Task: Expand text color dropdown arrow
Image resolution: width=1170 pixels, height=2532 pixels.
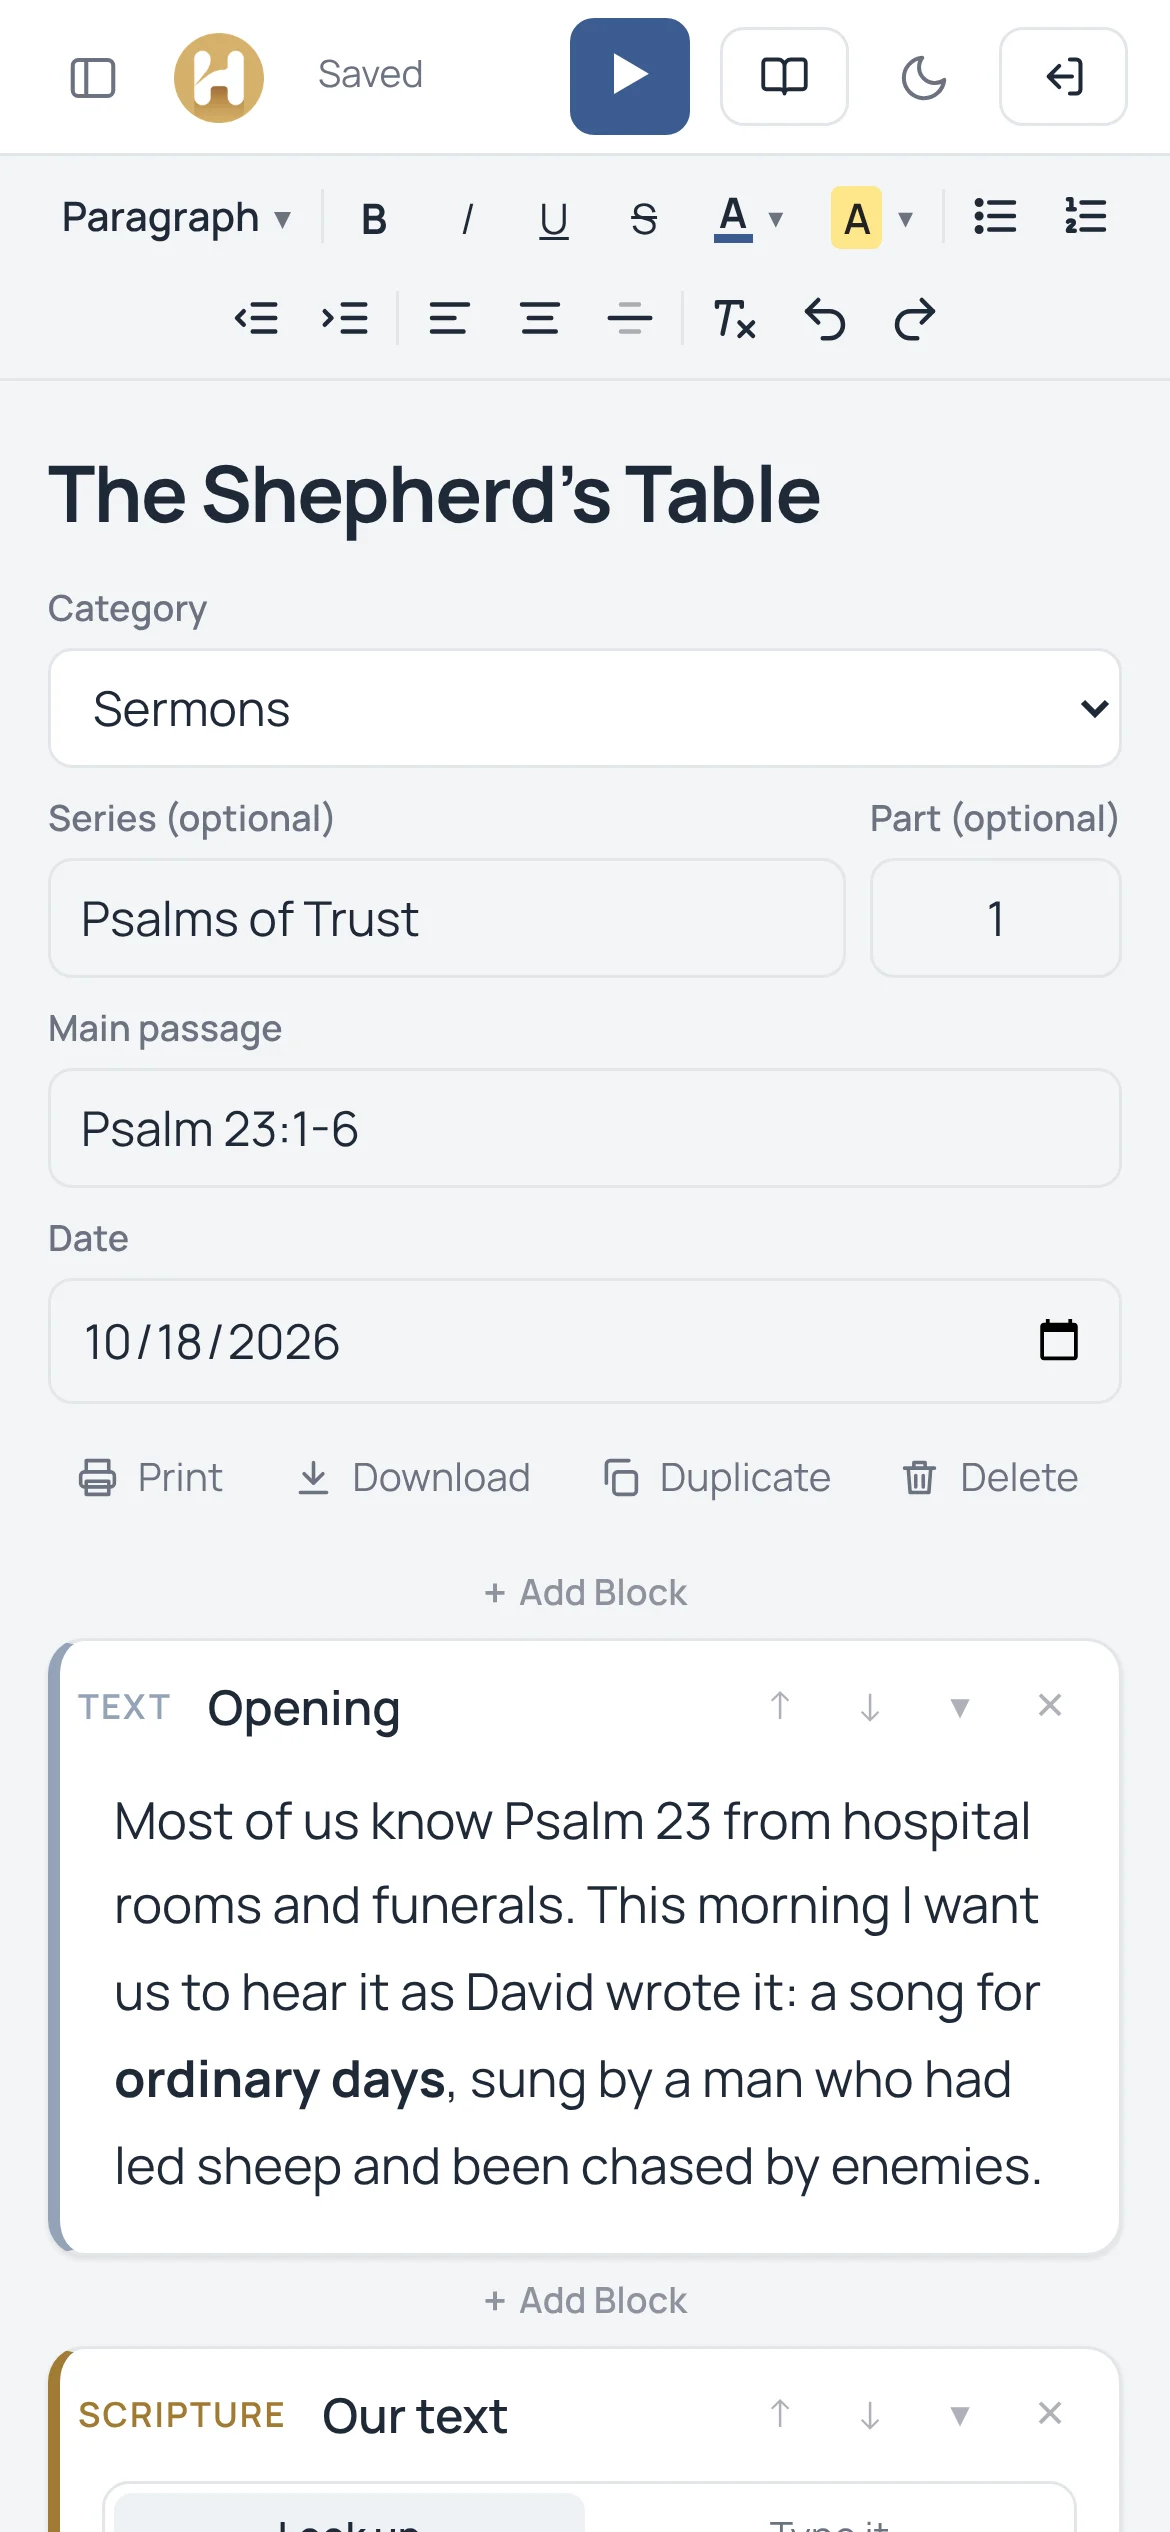Action: pos(775,218)
